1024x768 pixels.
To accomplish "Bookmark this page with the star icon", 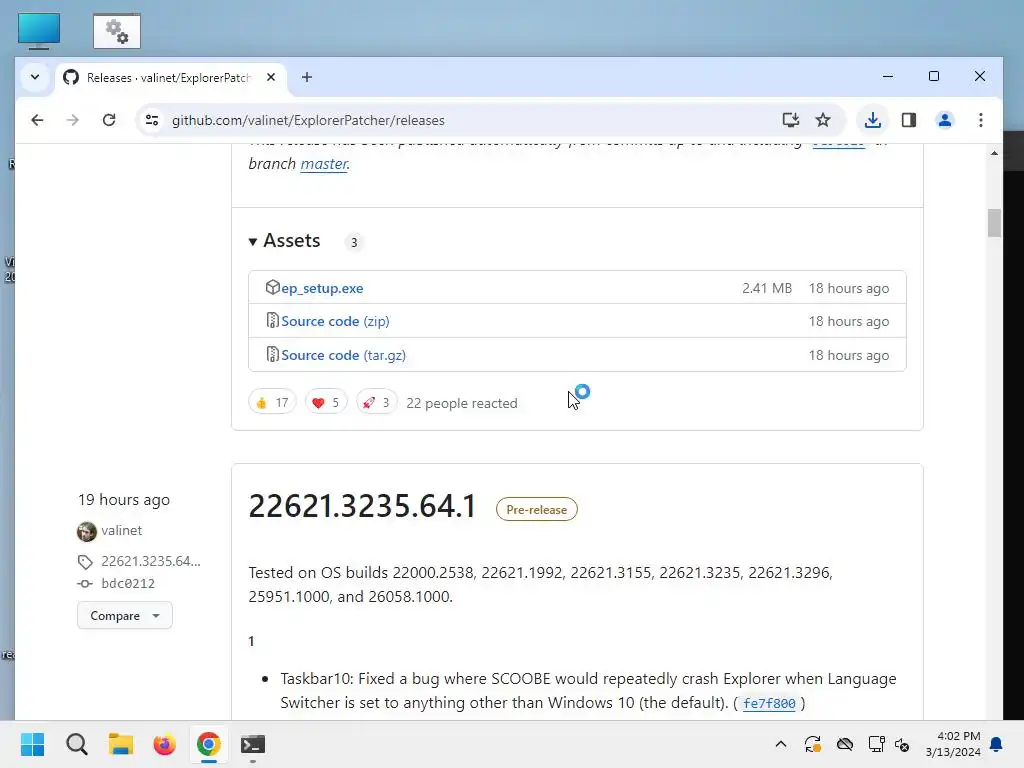I will coord(823,120).
